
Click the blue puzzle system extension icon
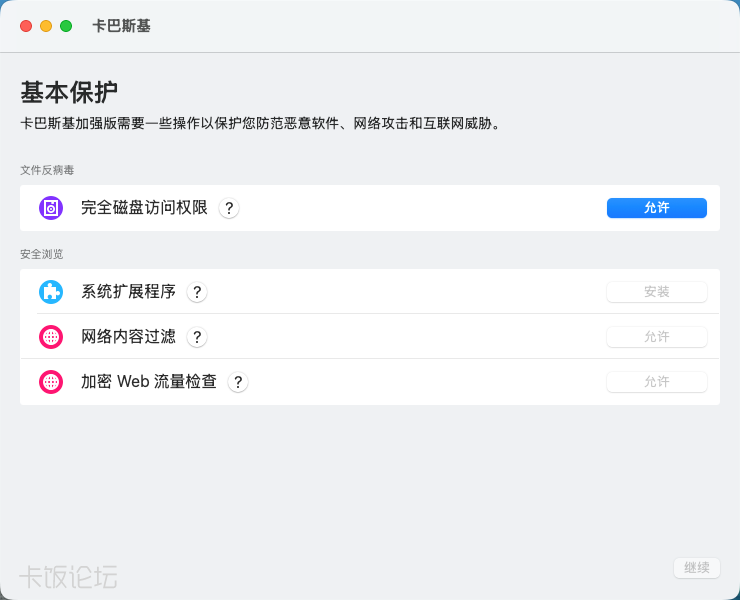coord(51,292)
